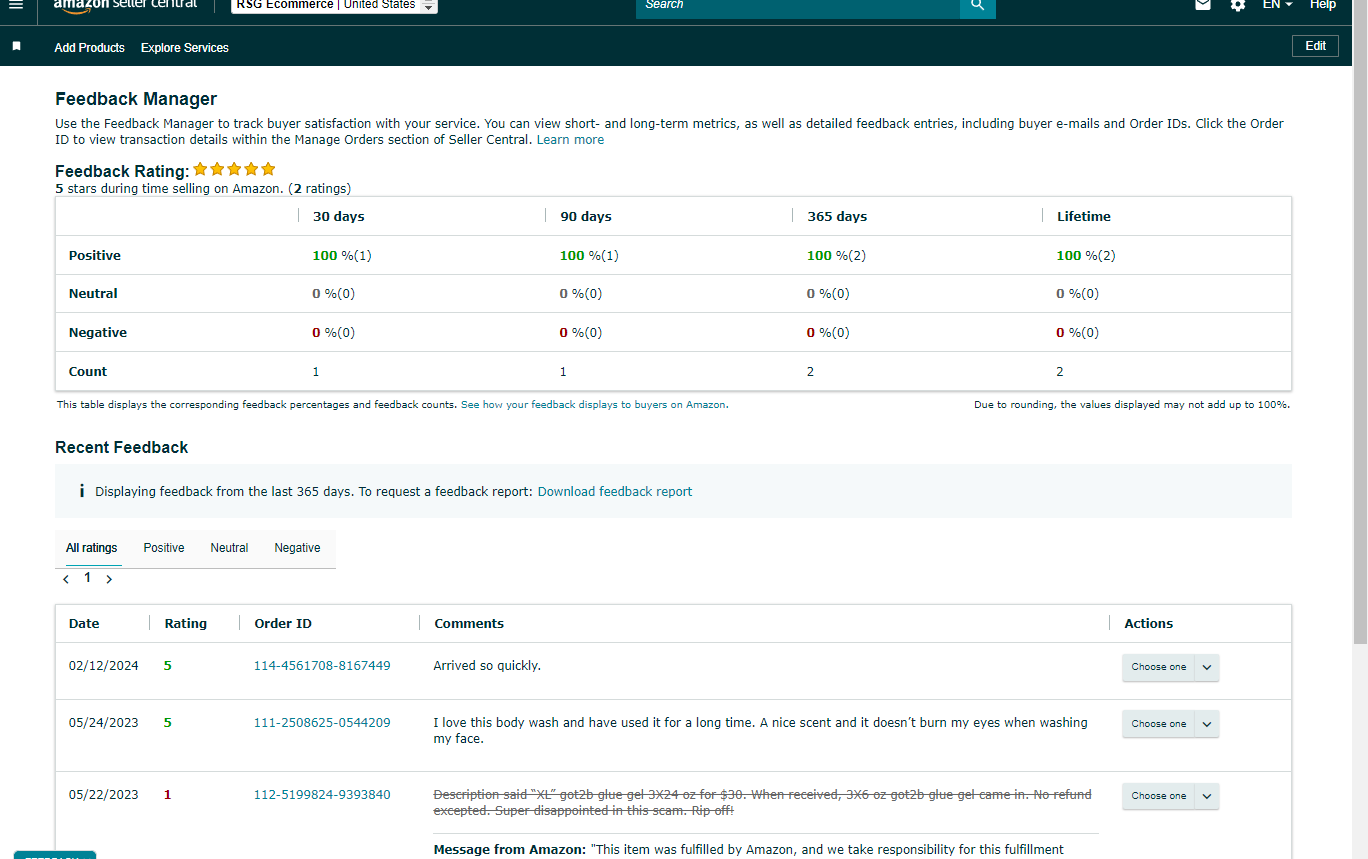The width and height of the screenshot is (1368, 859).
Task: Open Explore Services from the top bar
Action: (185, 48)
